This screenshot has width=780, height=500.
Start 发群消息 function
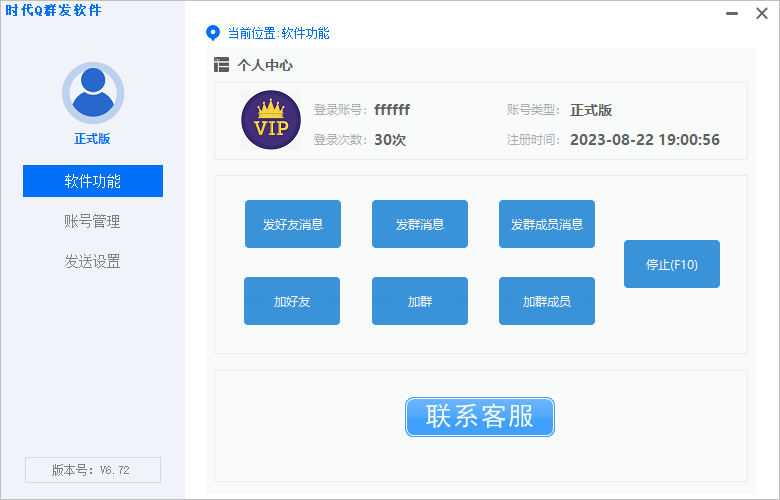[420, 224]
